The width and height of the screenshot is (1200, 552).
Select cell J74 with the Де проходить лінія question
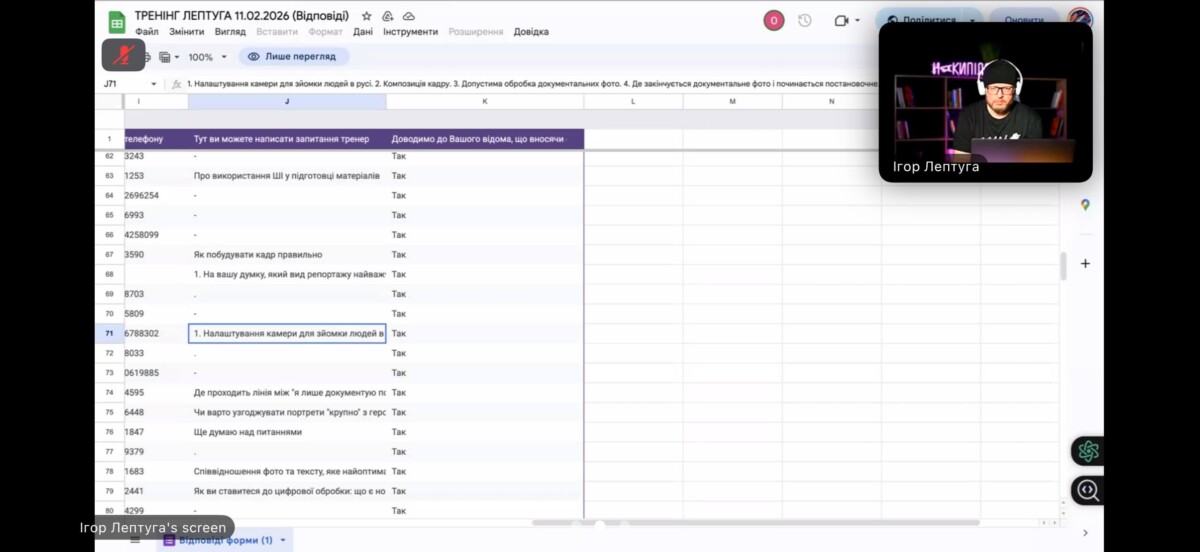point(287,393)
